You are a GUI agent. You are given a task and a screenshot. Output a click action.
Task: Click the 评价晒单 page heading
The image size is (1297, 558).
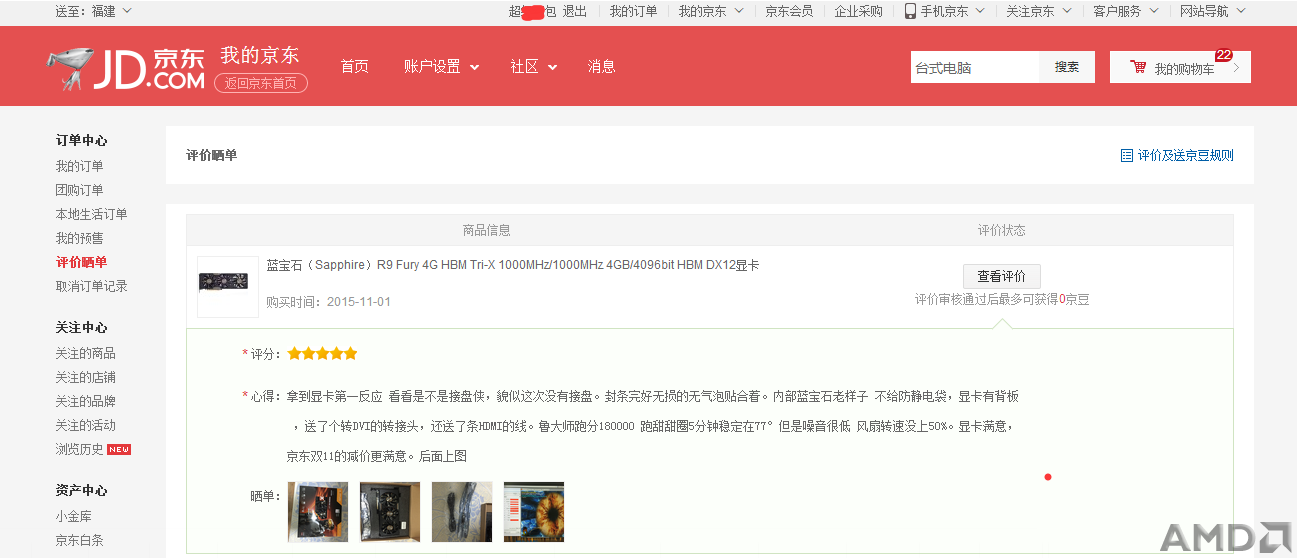tap(212, 155)
